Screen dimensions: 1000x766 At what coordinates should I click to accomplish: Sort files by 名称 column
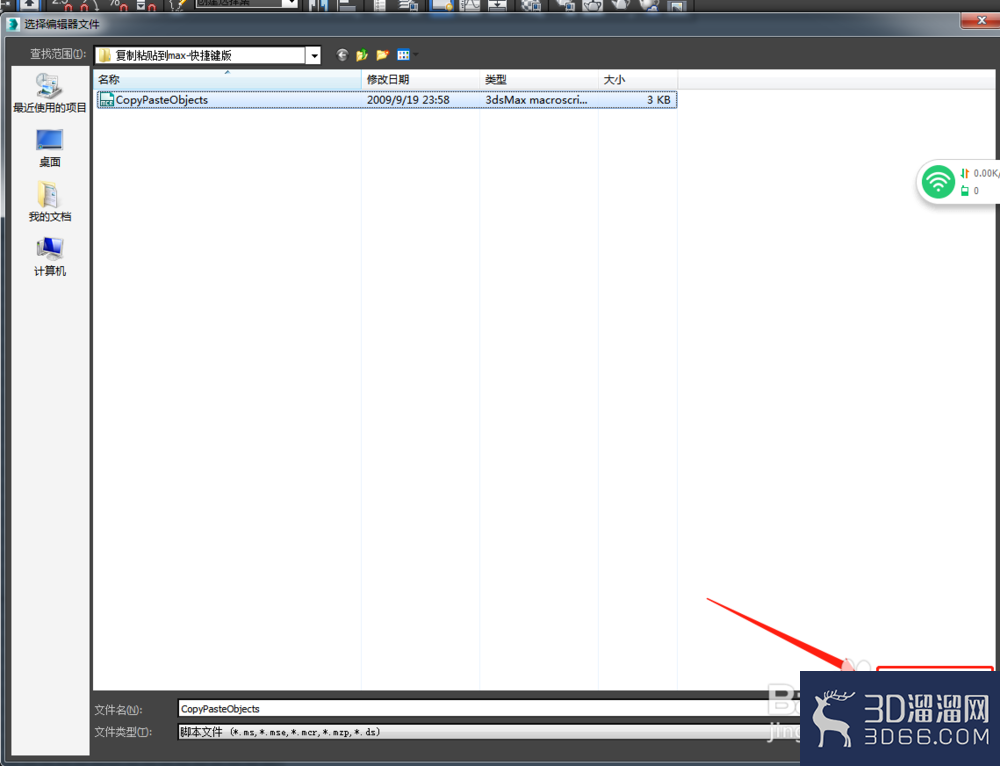pyautogui.click(x=228, y=80)
